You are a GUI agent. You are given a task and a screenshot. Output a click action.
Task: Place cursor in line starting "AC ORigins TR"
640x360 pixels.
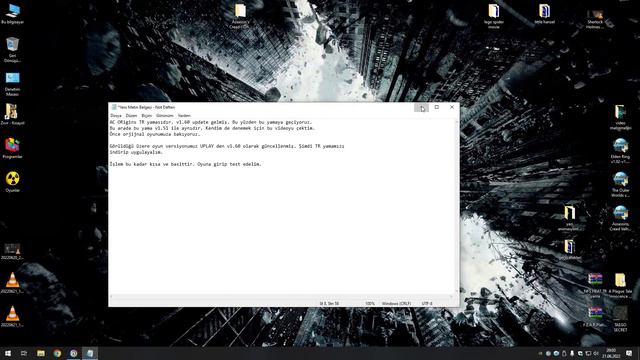211,122
